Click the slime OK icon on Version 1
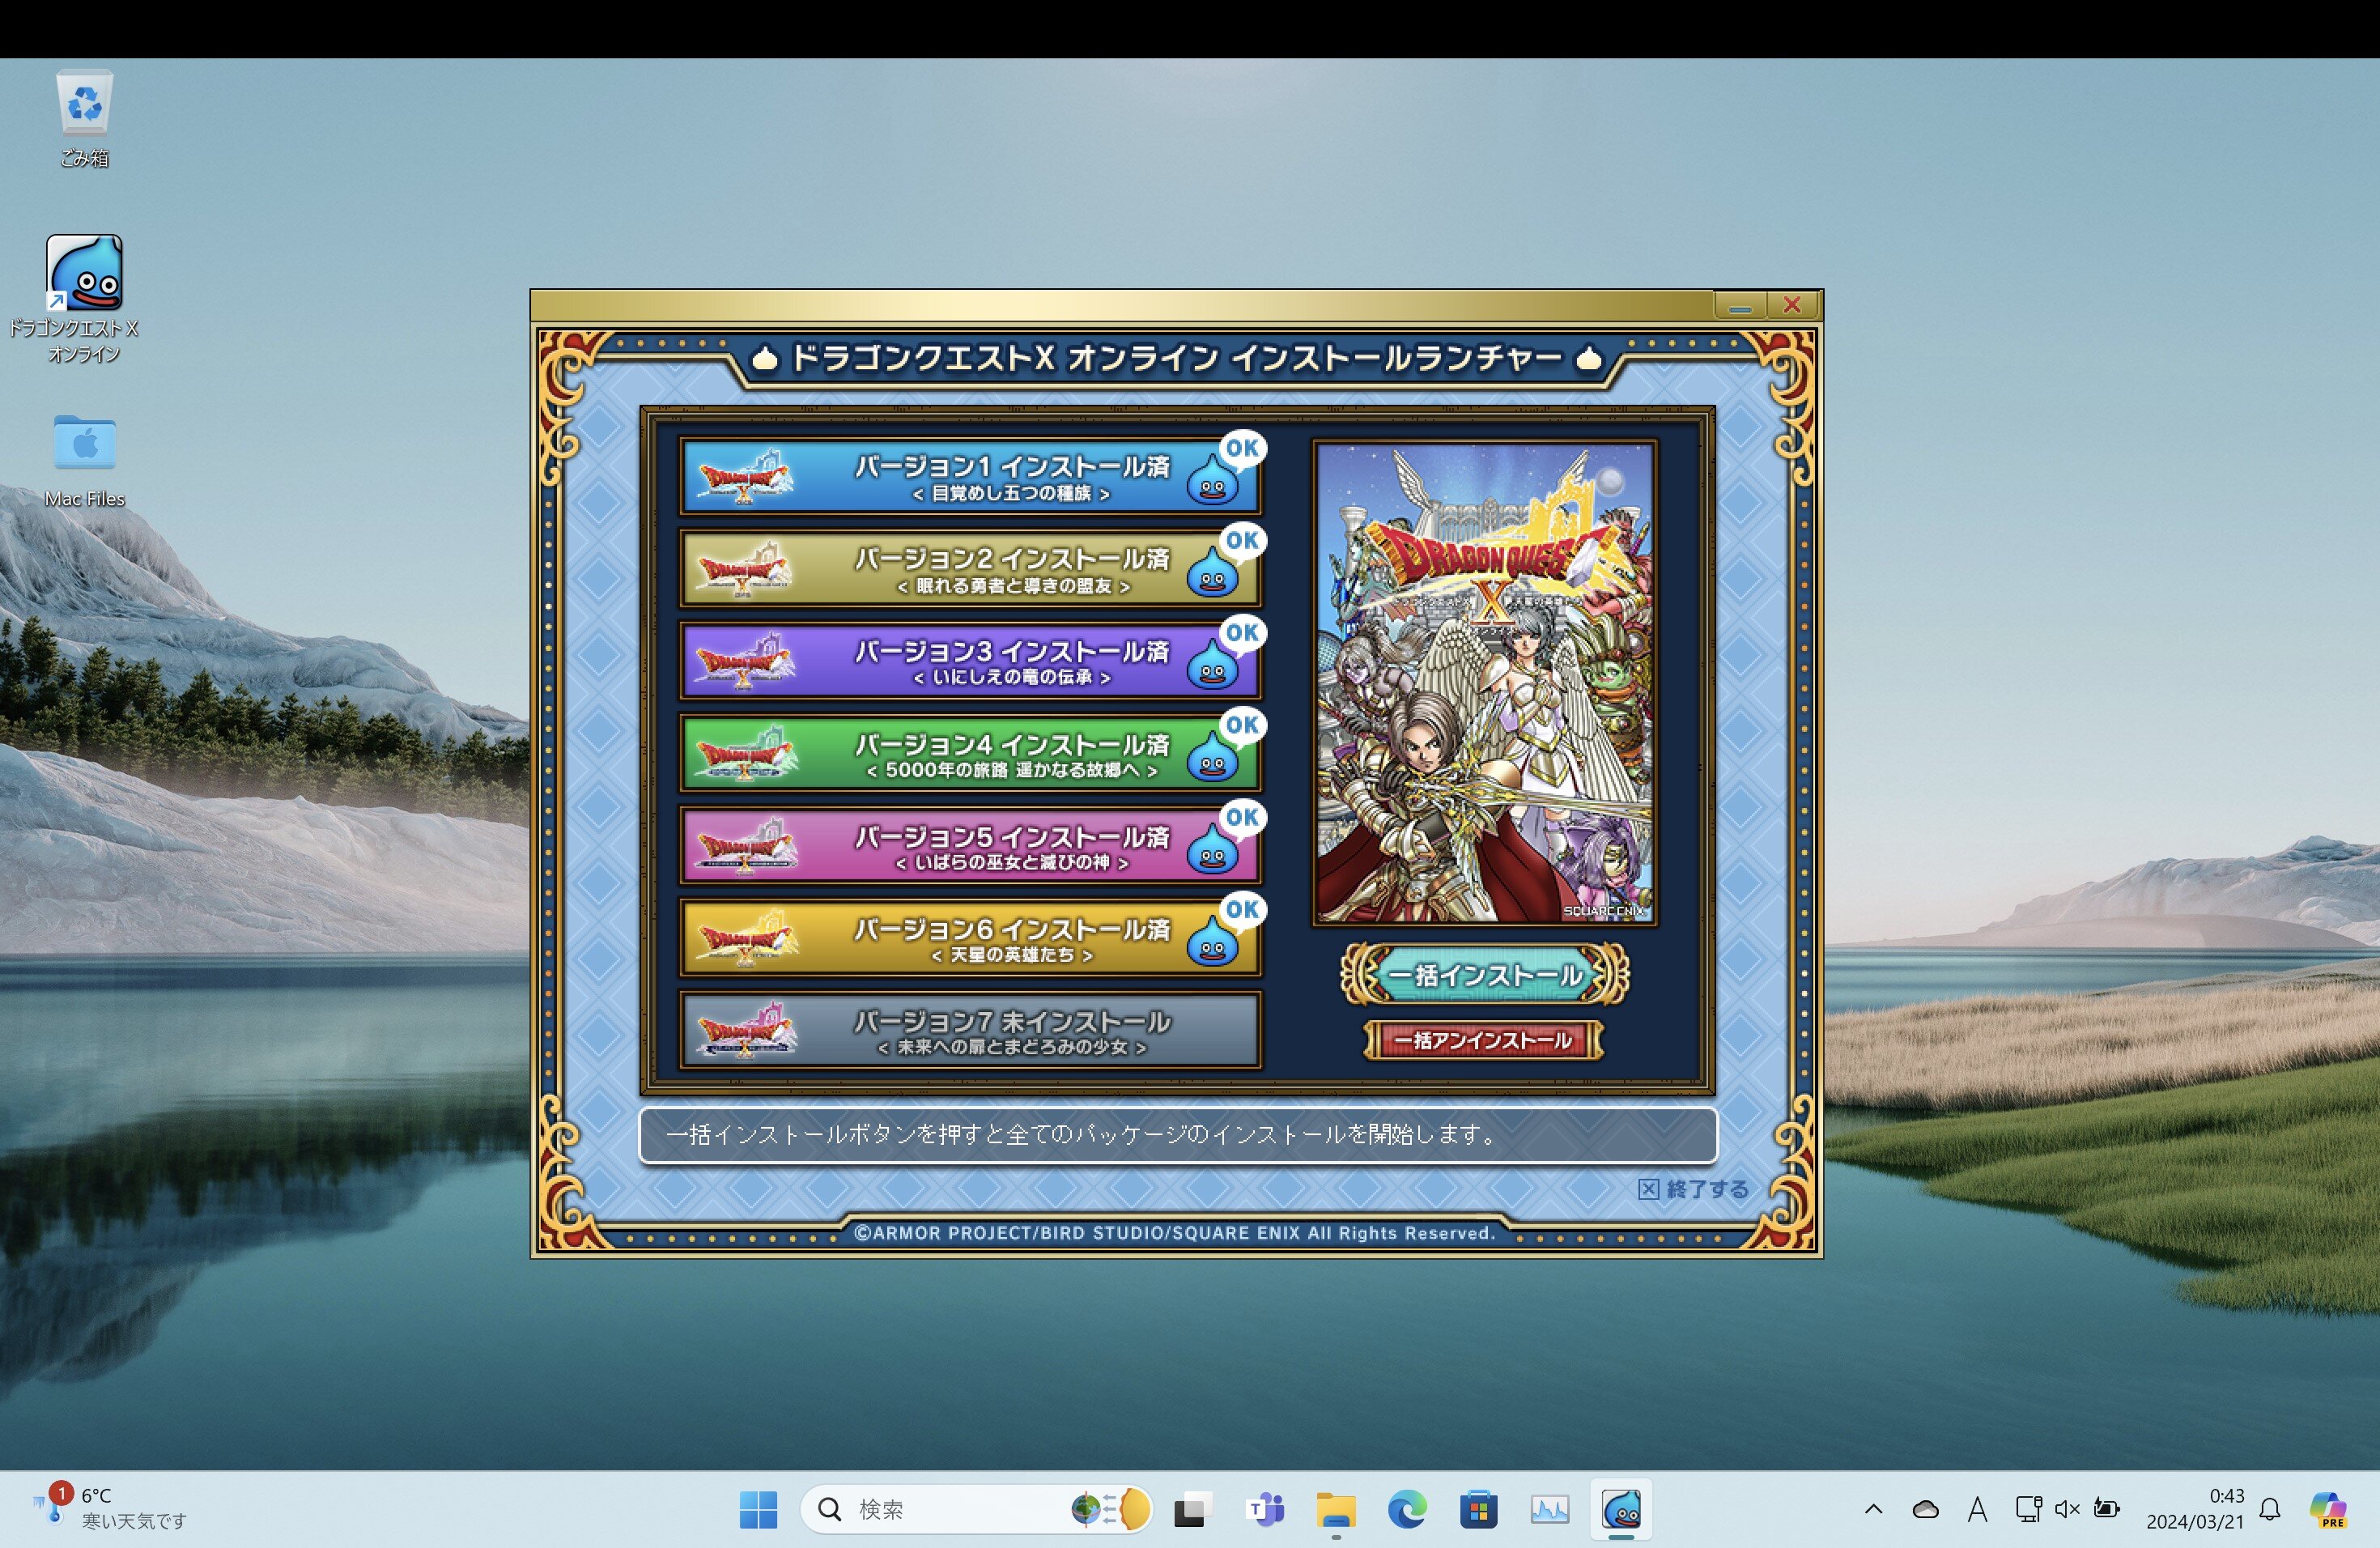The height and width of the screenshot is (1548, 2380). coord(1226,468)
